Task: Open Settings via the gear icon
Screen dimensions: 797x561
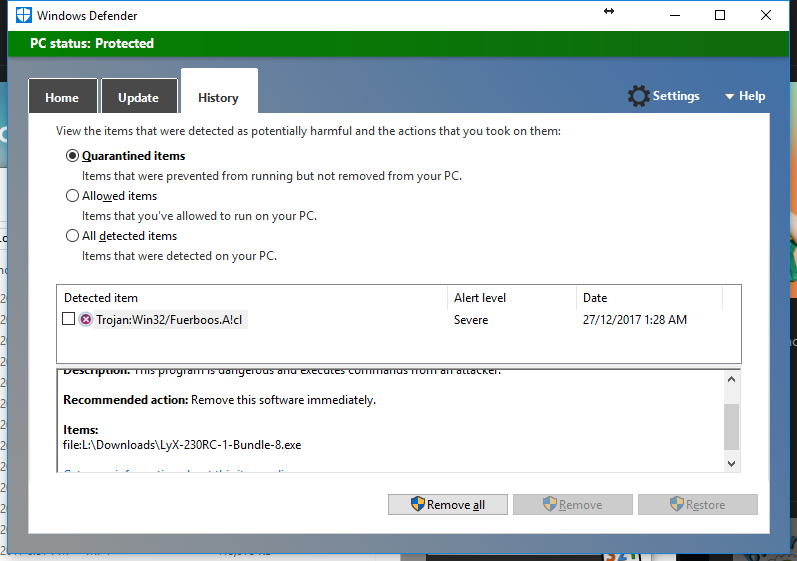Action: coord(638,96)
